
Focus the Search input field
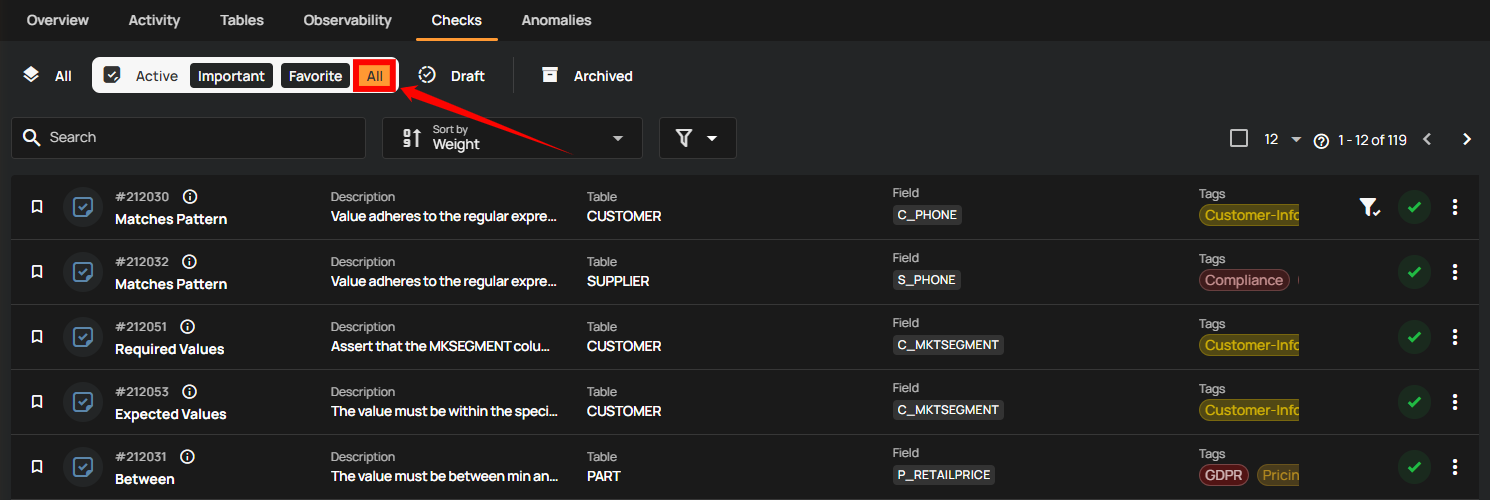point(188,138)
